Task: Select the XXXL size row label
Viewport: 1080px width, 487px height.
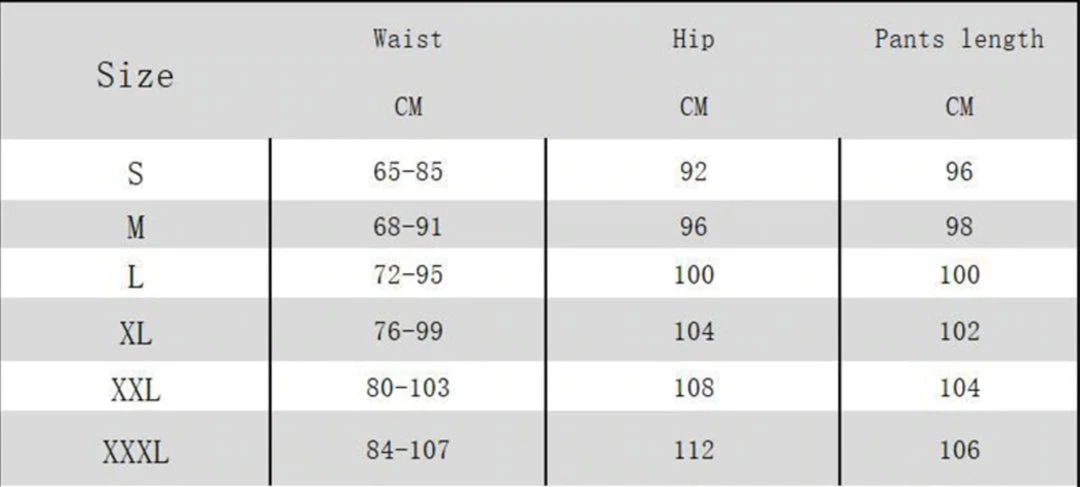Action: point(135,452)
